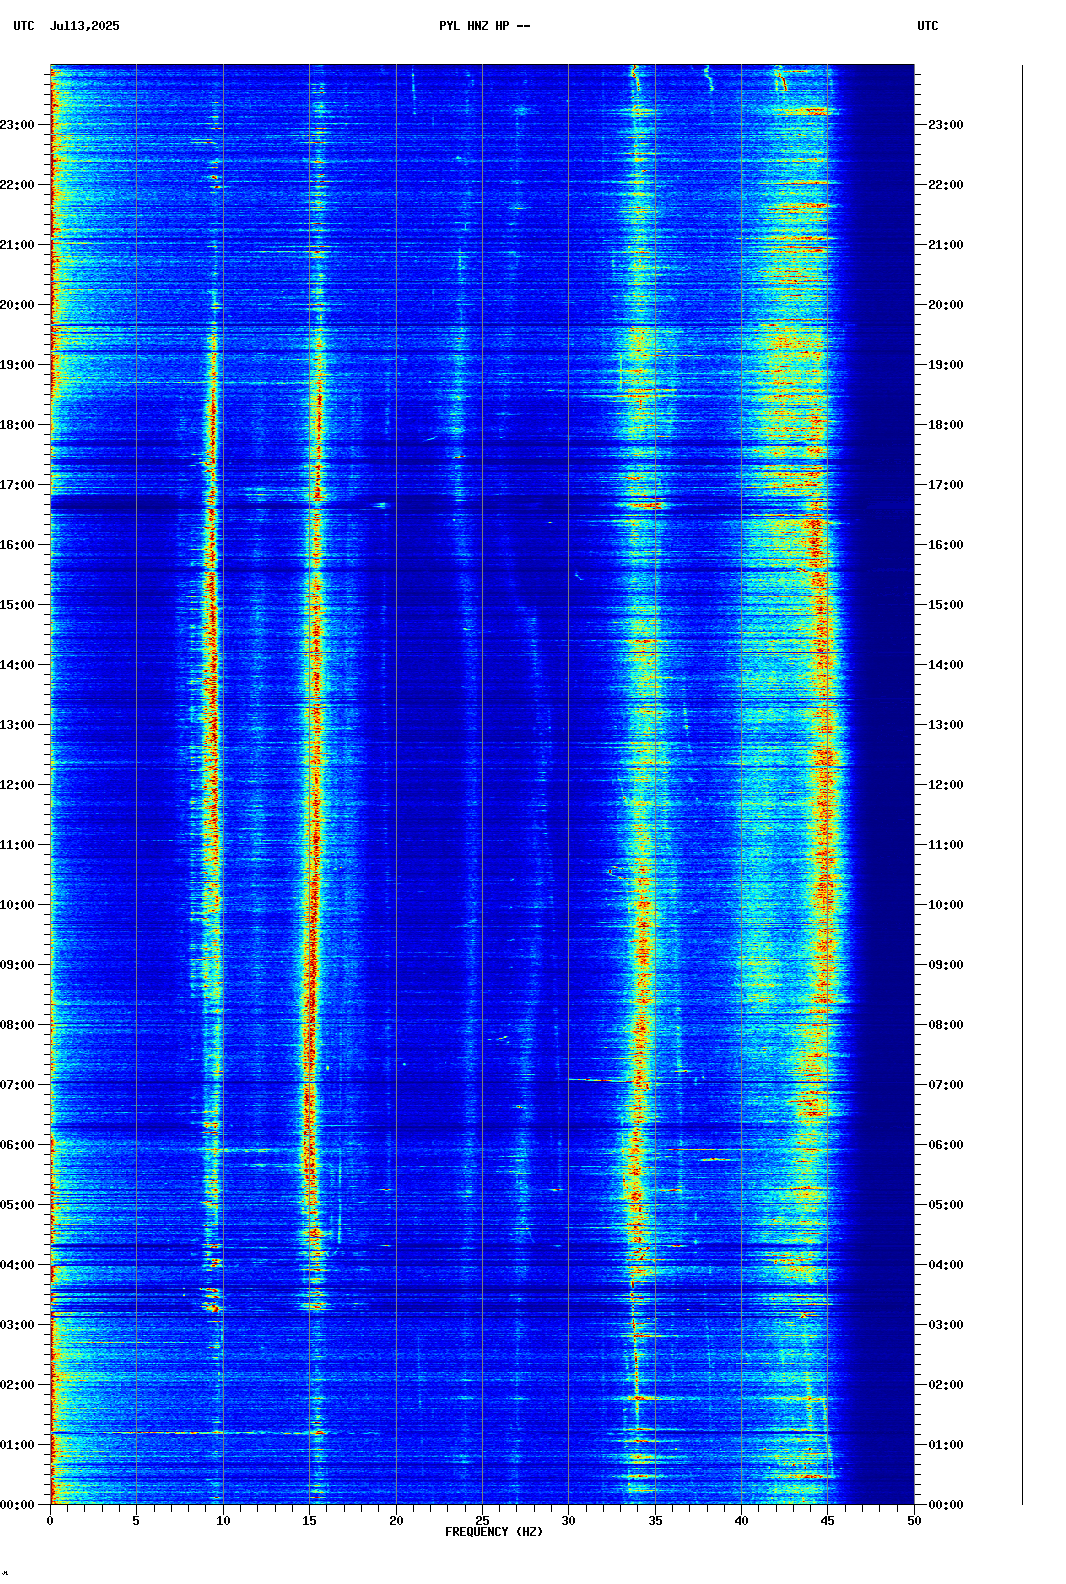The height and width of the screenshot is (1584, 1066).
Task: Click the left-axis 13:00 time label
Action: click(17, 725)
